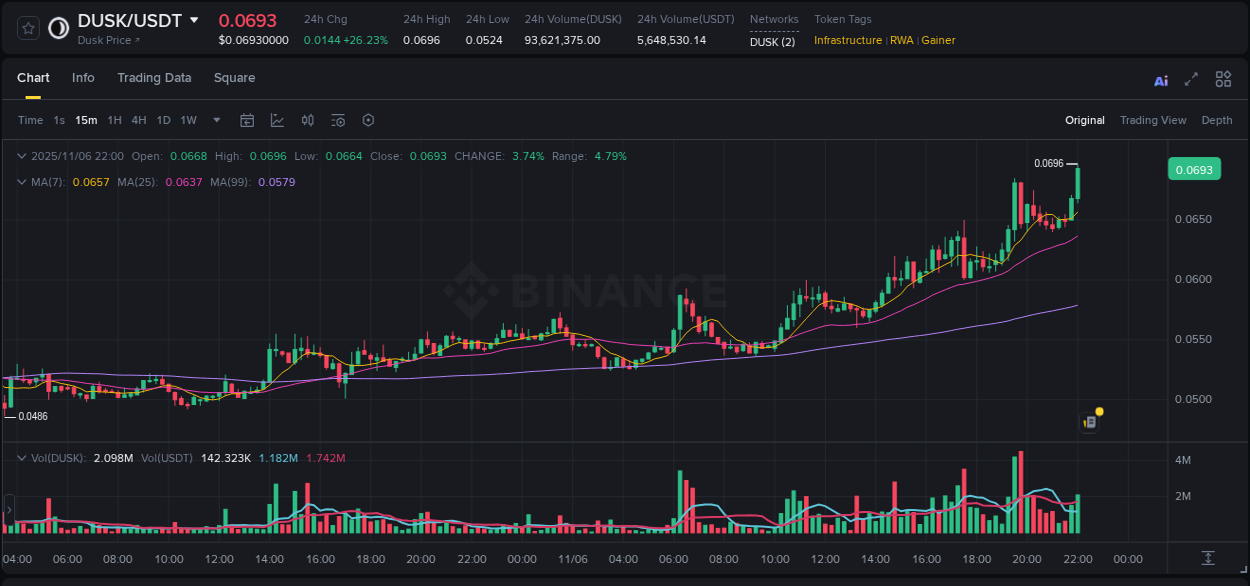
Task: Click the star favorite icon beside DUSK/USDT
Action: 27,28
